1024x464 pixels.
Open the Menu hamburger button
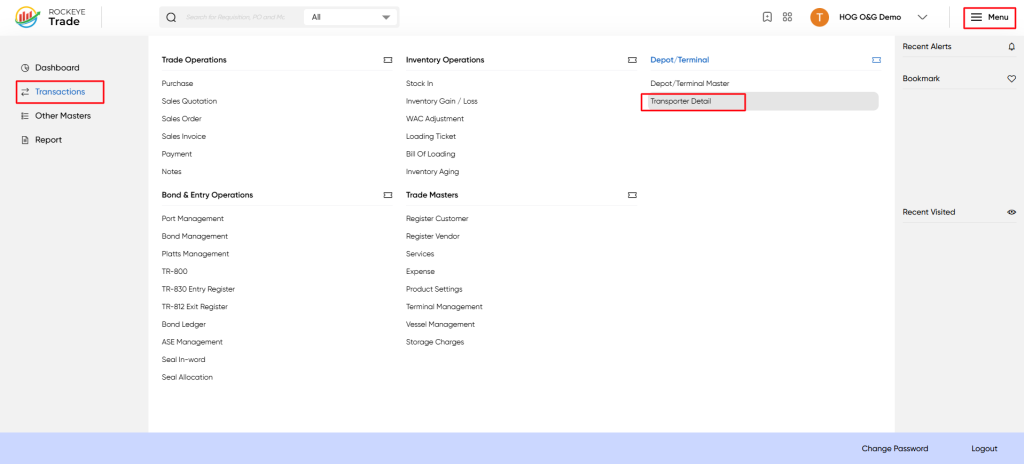pyautogui.click(x=989, y=17)
